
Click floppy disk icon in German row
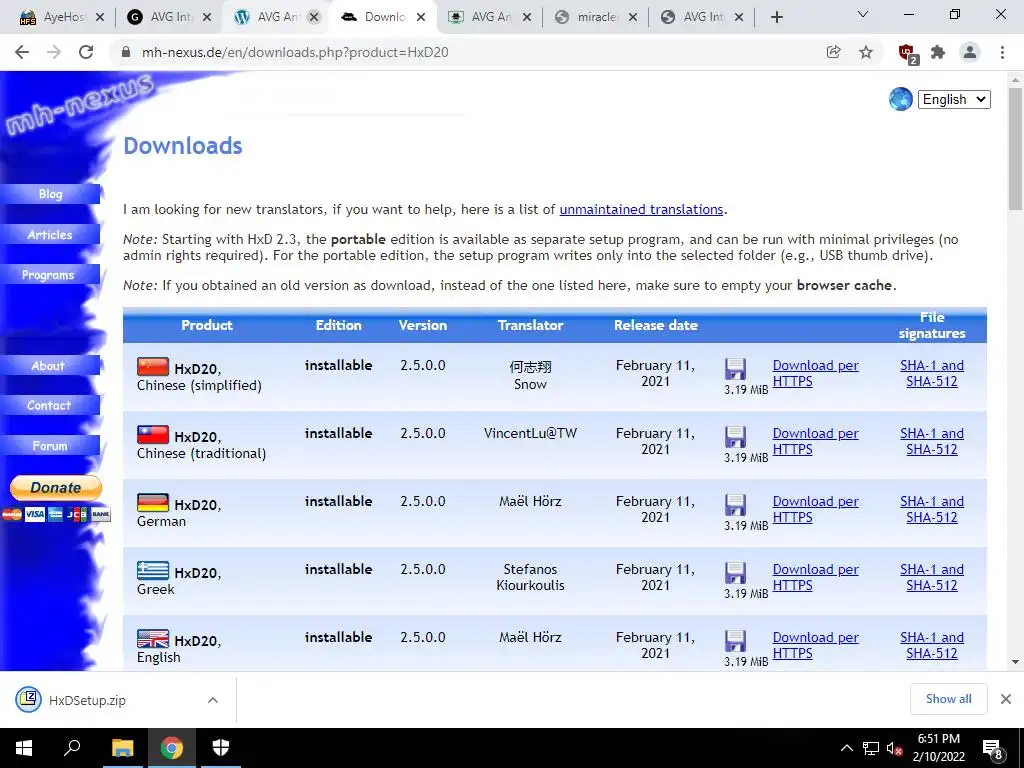coord(735,505)
